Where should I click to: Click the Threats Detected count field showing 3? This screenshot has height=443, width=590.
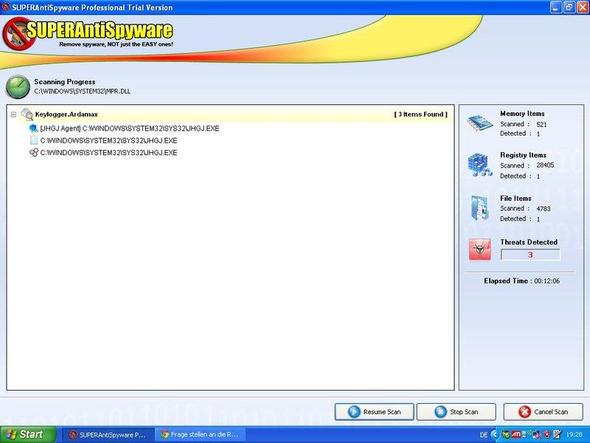(530, 255)
